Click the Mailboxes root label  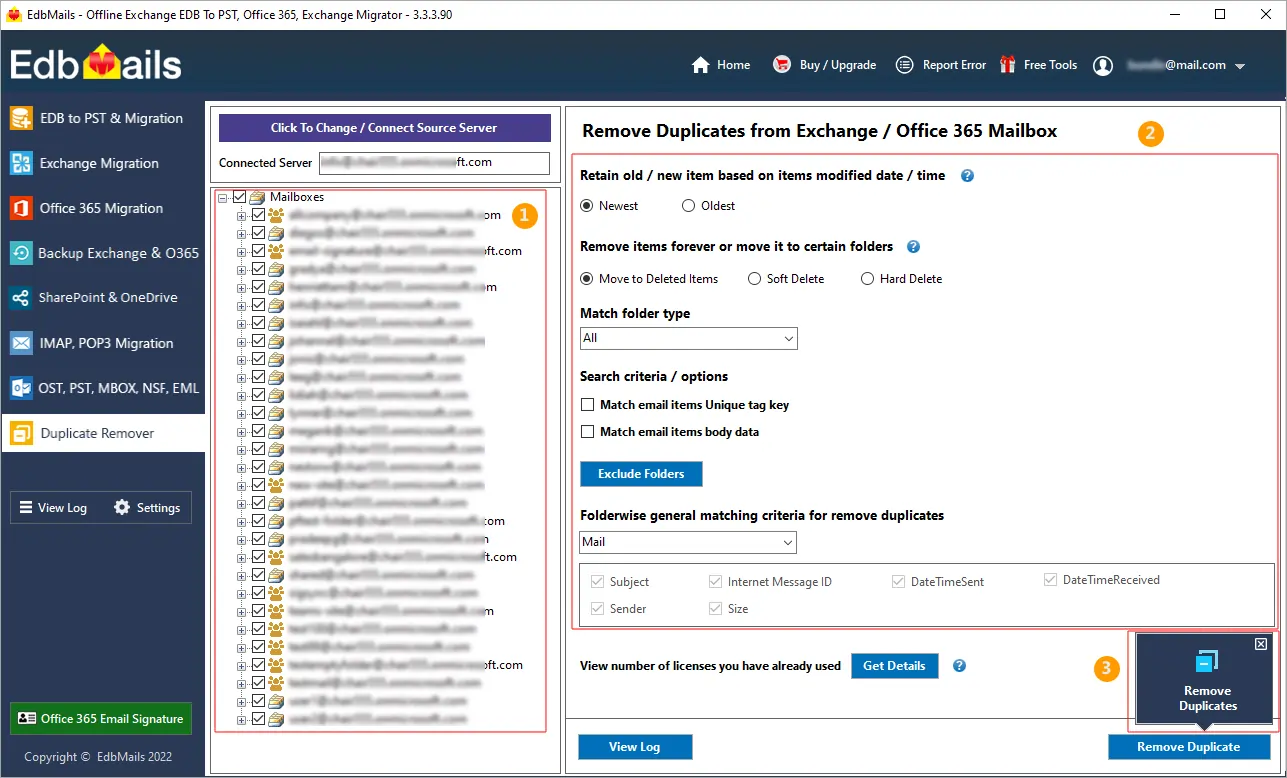coord(297,197)
